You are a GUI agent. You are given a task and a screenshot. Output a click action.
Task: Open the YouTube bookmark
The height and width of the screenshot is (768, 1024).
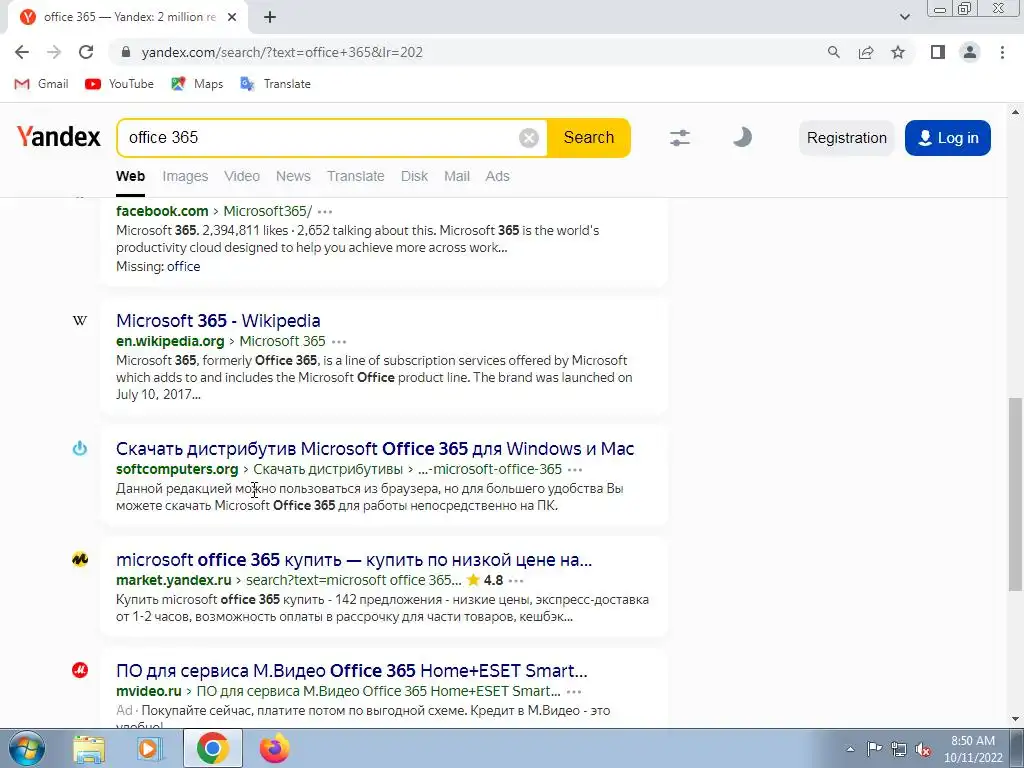(x=120, y=84)
